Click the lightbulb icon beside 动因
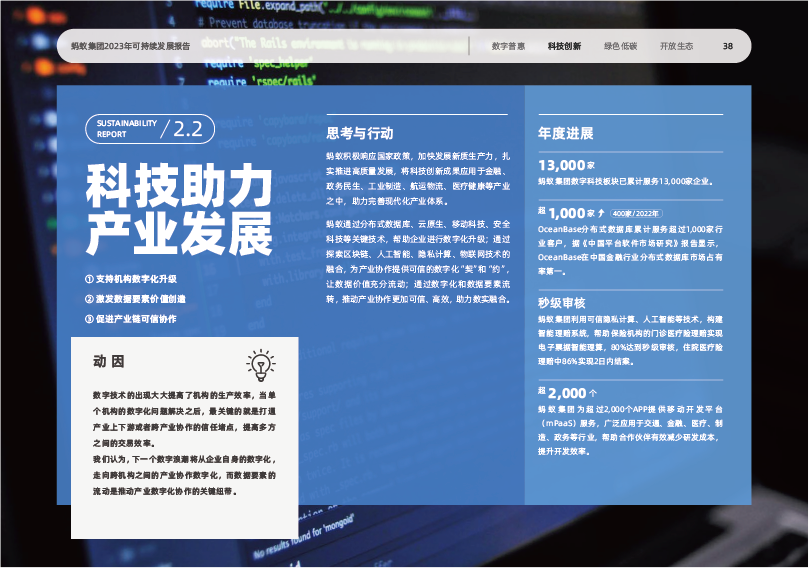This screenshot has width=809, height=568. (x=260, y=364)
